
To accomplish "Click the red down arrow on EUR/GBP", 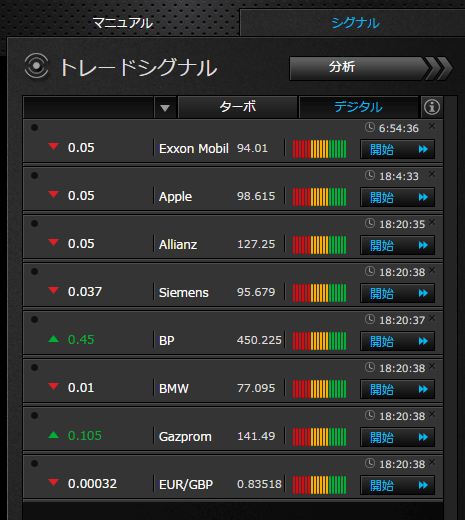I will 53,482.
